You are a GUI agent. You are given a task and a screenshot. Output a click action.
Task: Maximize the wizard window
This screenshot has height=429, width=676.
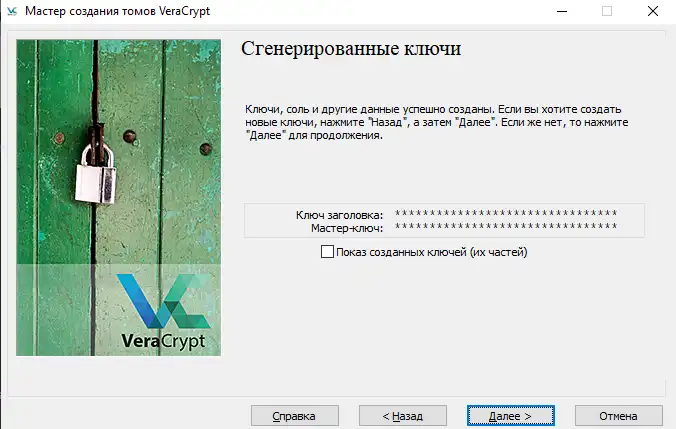click(x=606, y=11)
